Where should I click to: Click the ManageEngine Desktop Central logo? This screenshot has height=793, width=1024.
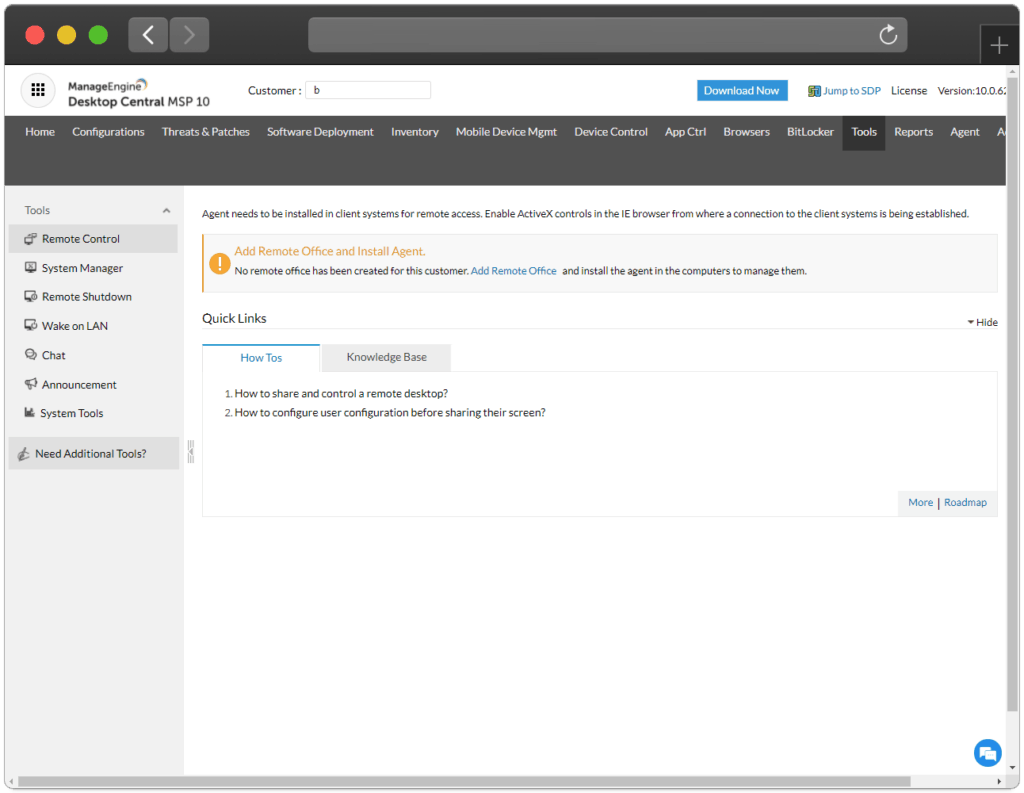click(138, 94)
